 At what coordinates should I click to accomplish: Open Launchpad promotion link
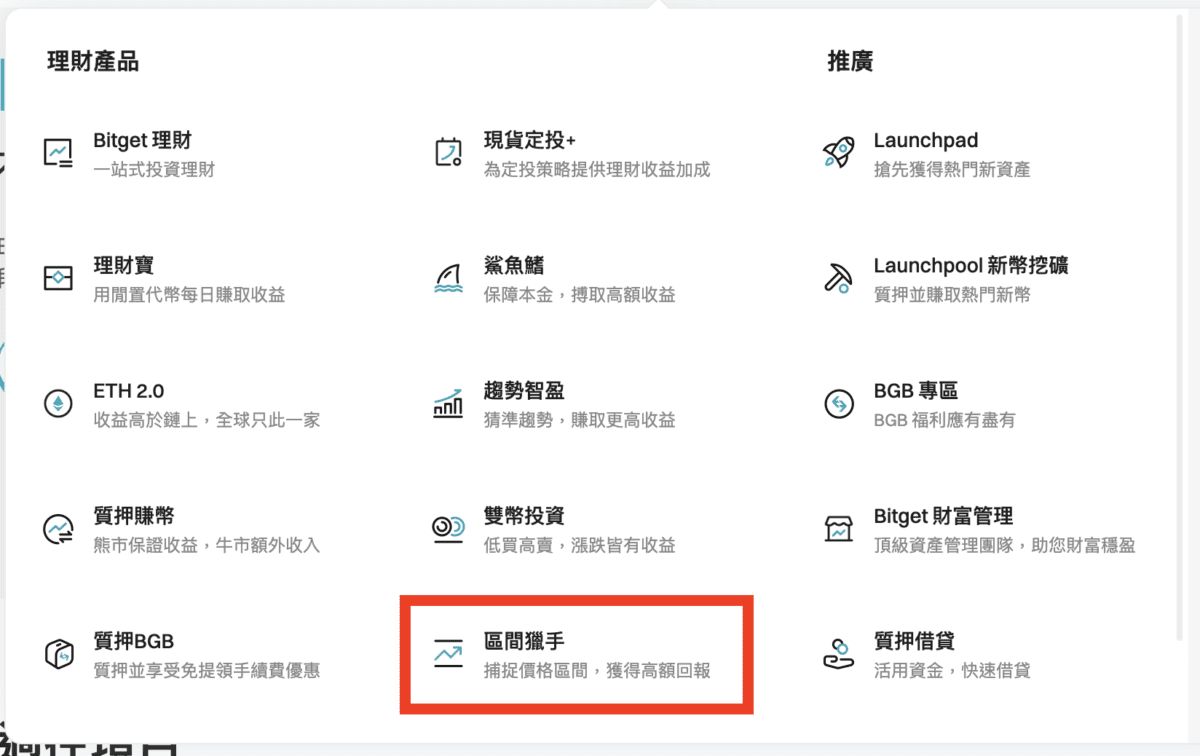[x=926, y=141]
